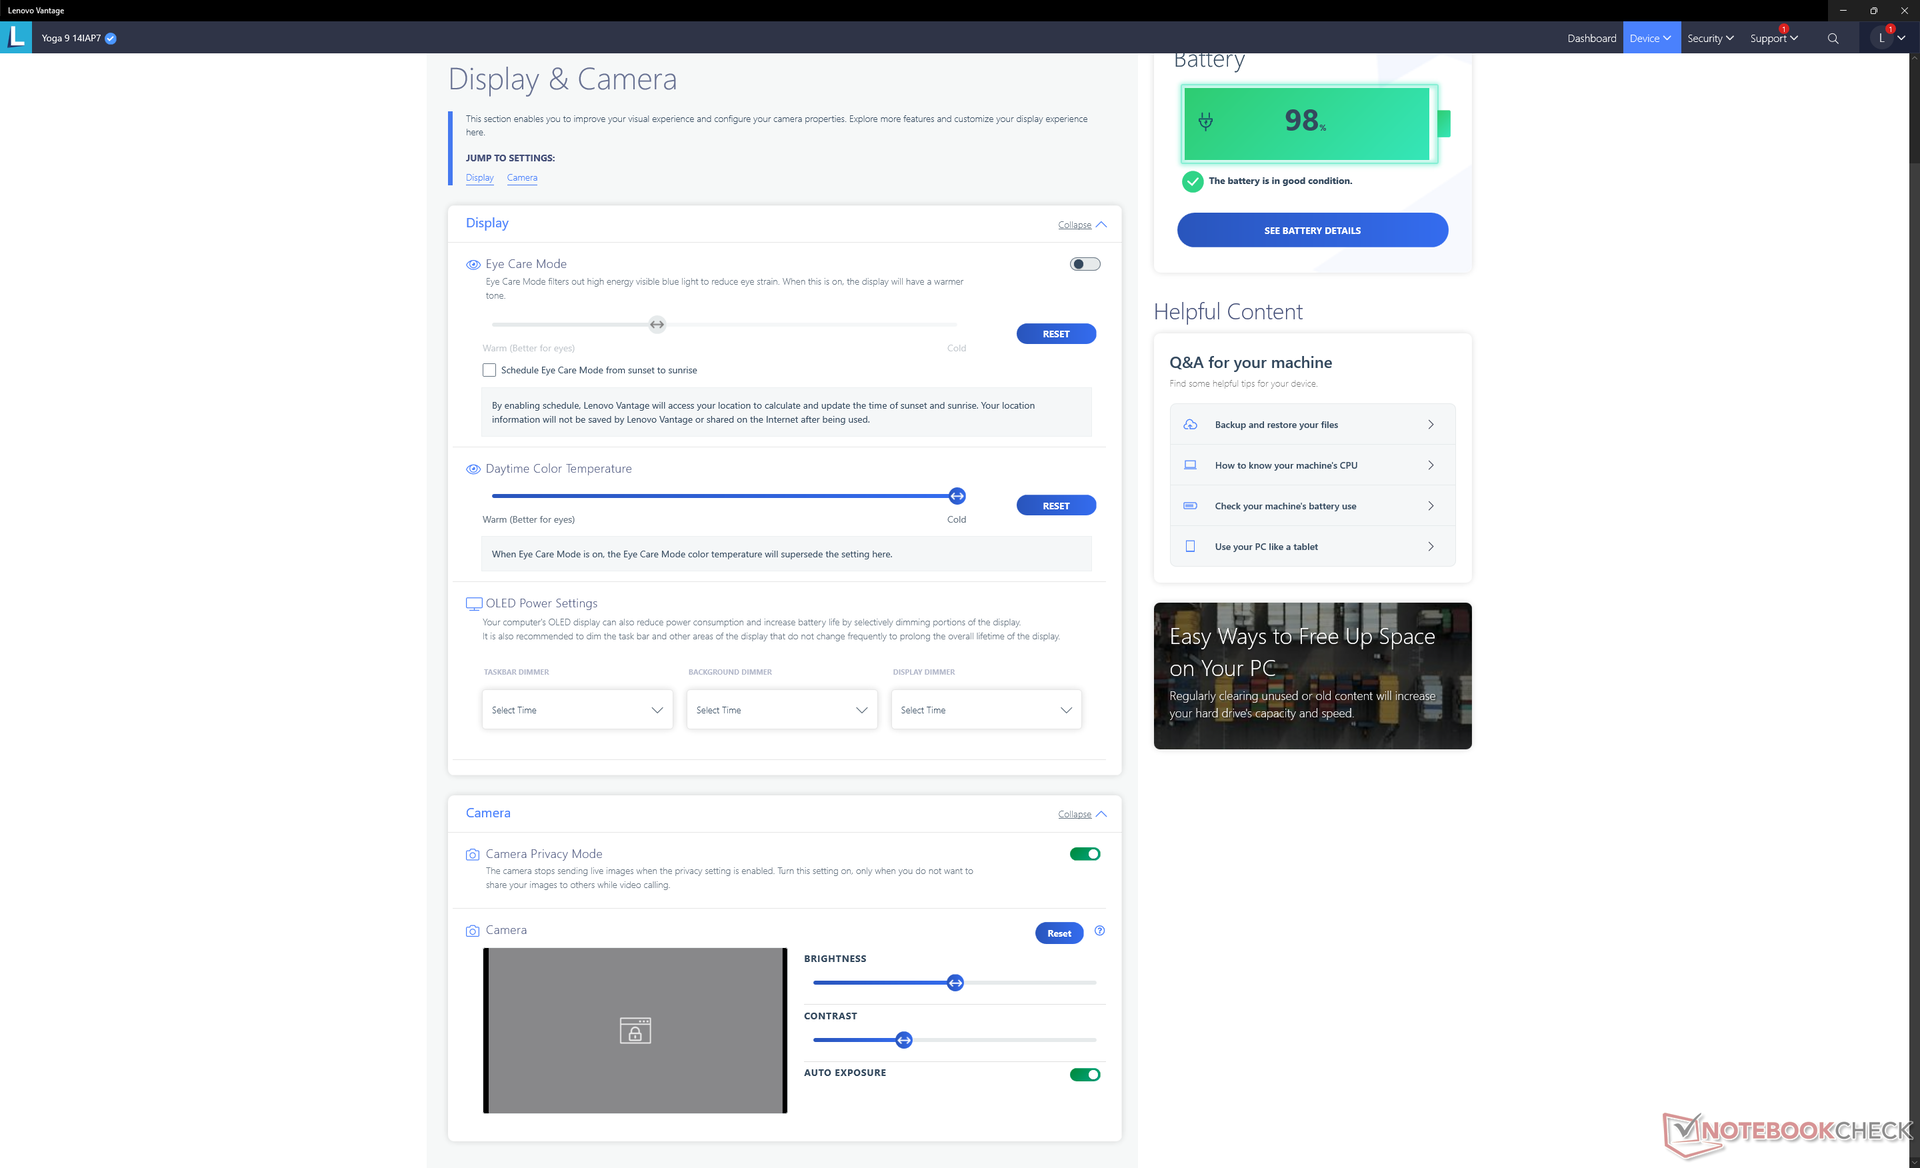Click See Battery Details button
This screenshot has height=1168, width=1920.
pyautogui.click(x=1312, y=231)
